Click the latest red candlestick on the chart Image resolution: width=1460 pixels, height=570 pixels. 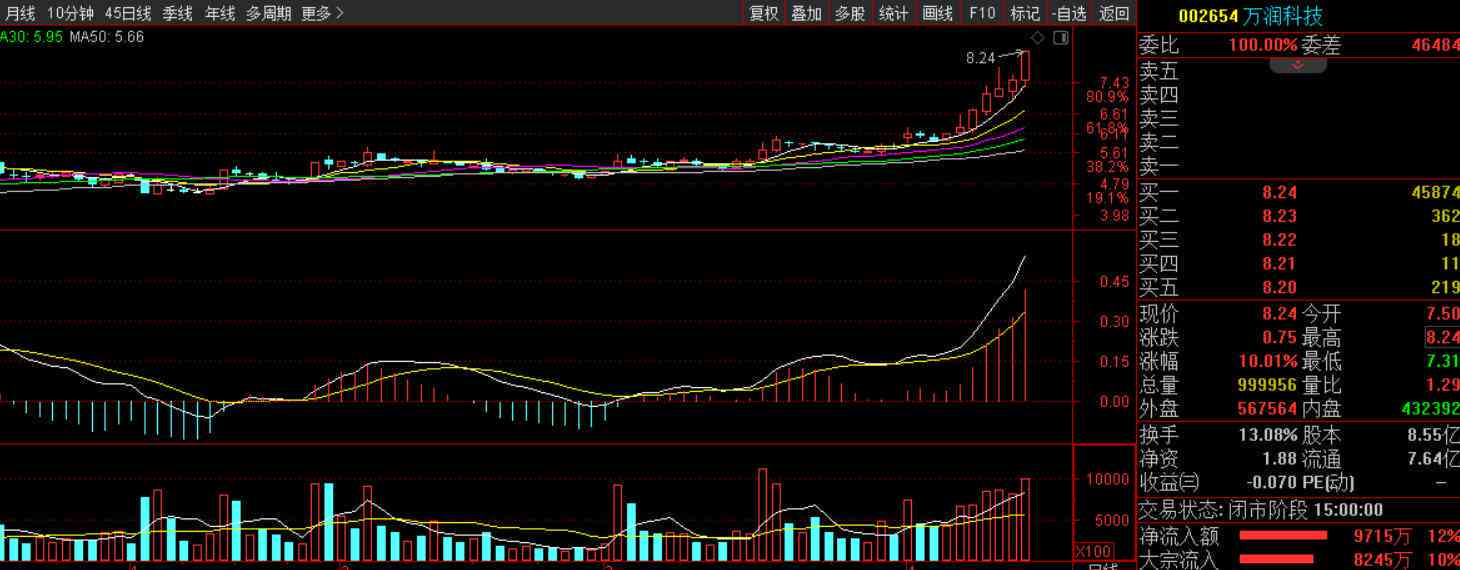pos(1024,66)
